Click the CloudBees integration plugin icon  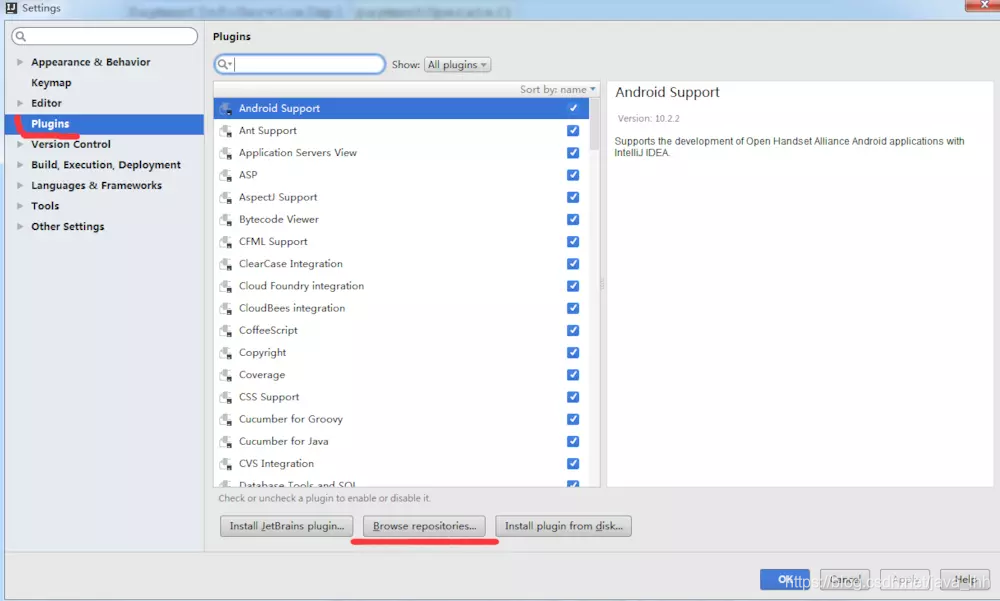coord(225,309)
